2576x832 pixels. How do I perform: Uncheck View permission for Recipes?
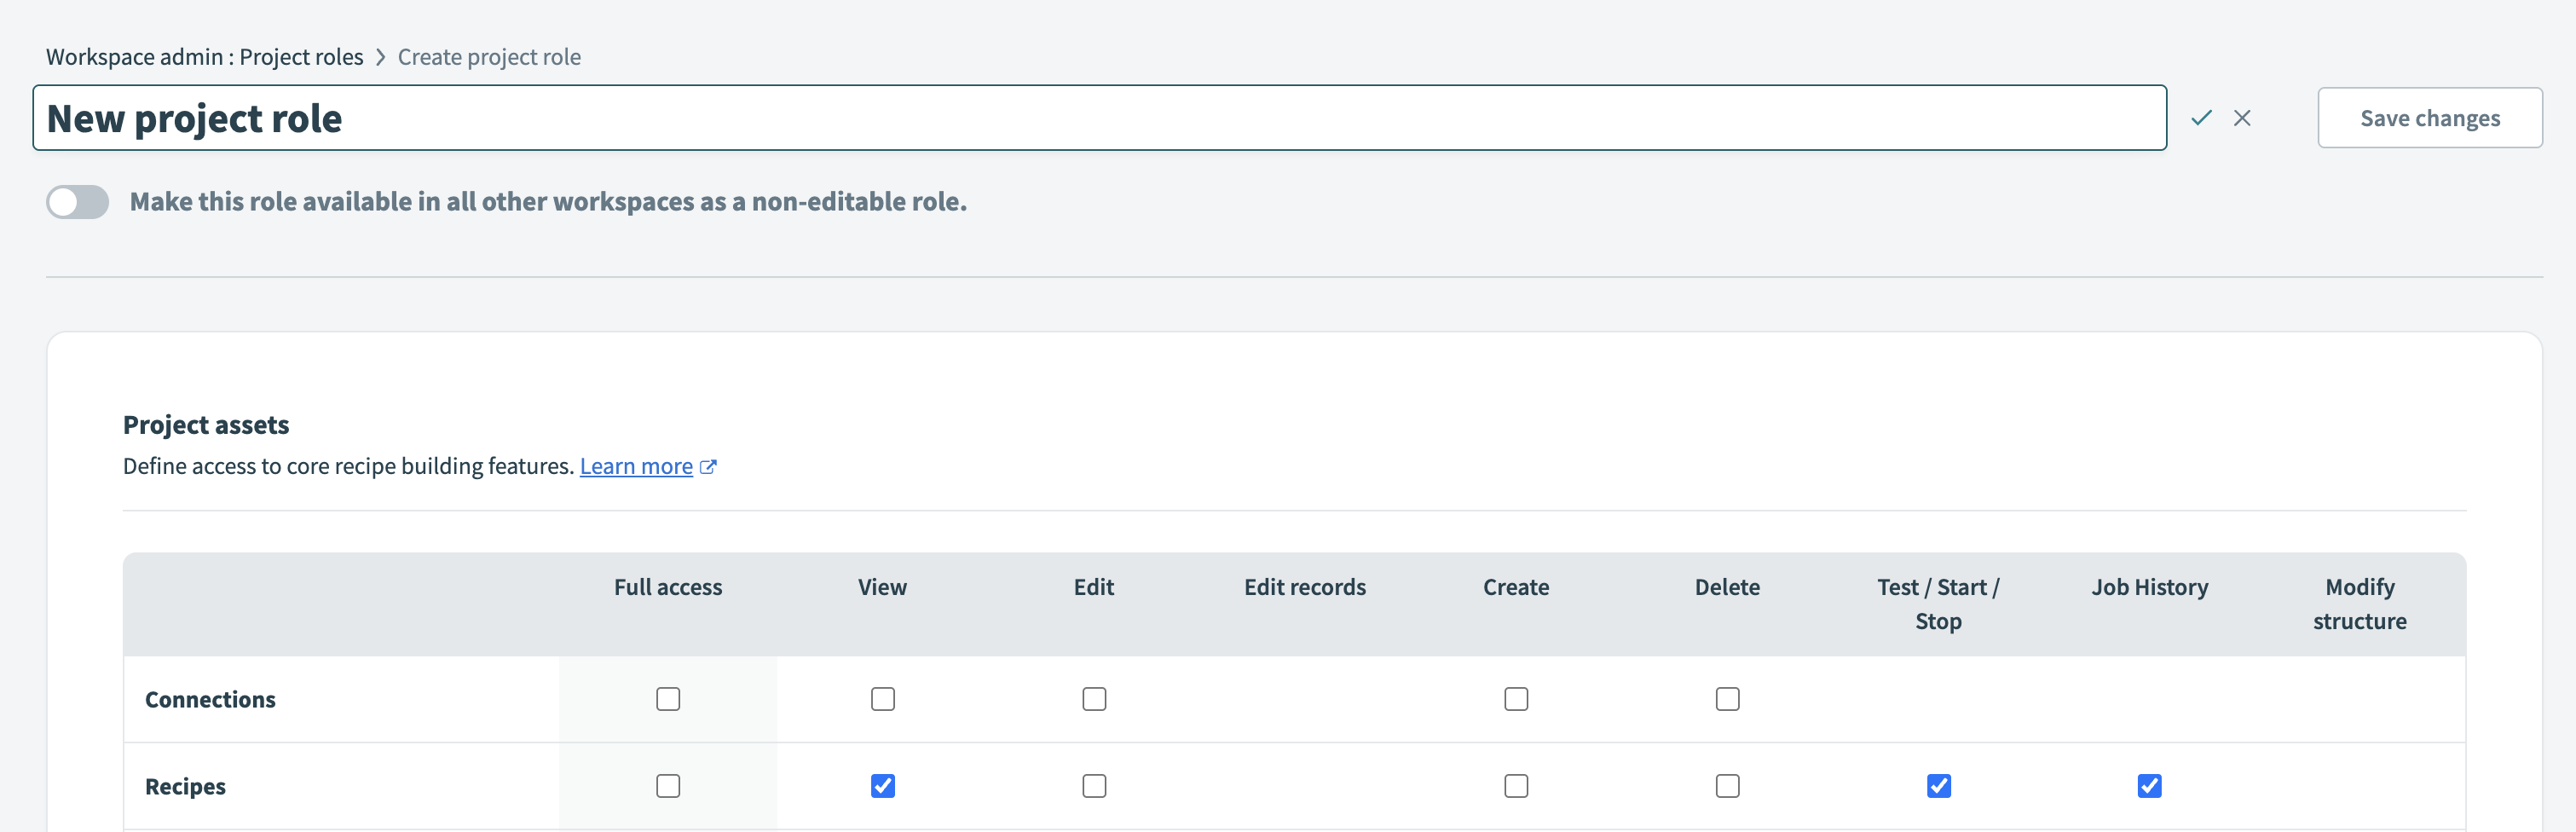pos(882,786)
